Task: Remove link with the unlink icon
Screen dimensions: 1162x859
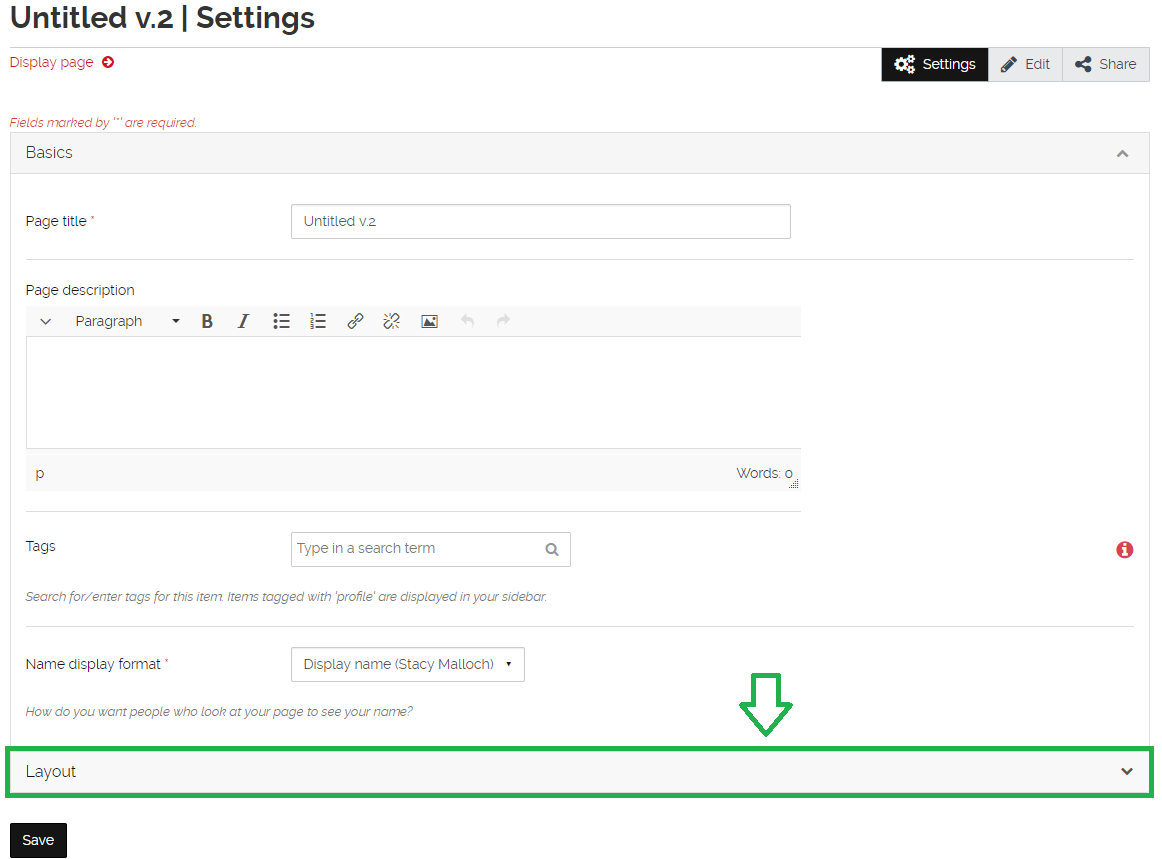Action: pos(391,321)
